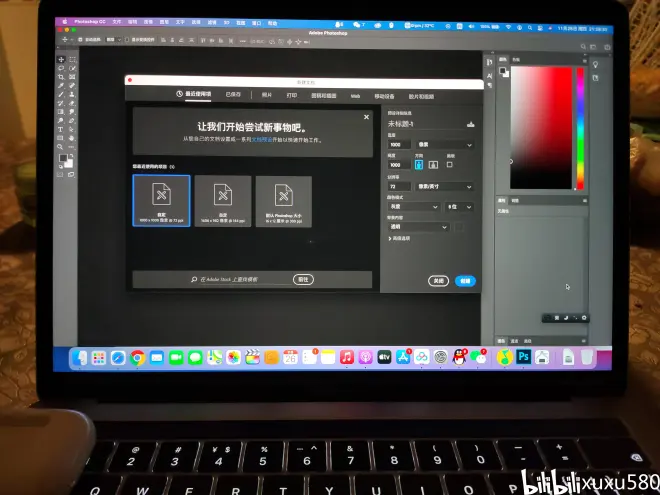Click the rainbow hue slider strip
The height and width of the screenshot is (495, 660).
[580, 128]
